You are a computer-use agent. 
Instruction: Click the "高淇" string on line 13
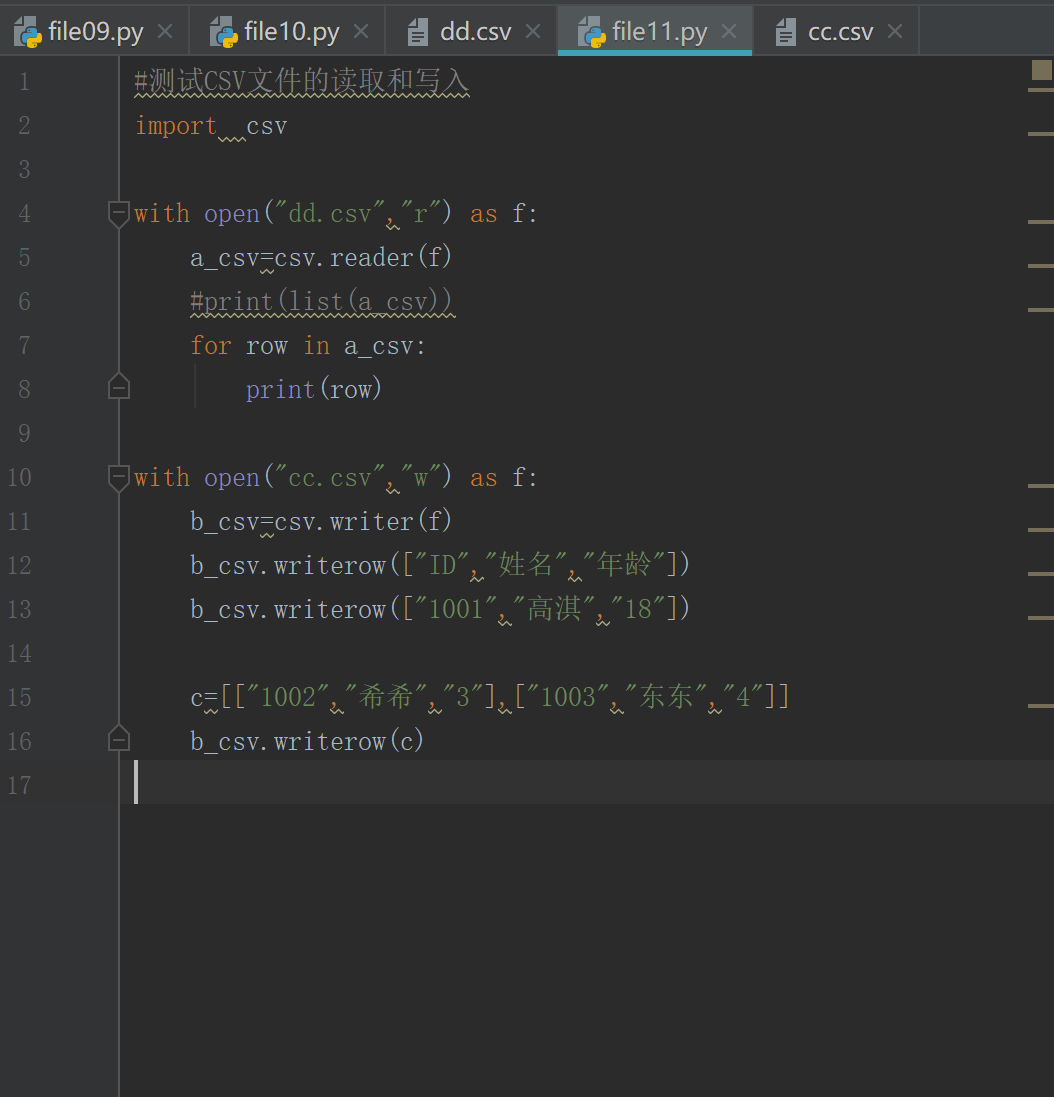pyautogui.click(x=553, y=609)
